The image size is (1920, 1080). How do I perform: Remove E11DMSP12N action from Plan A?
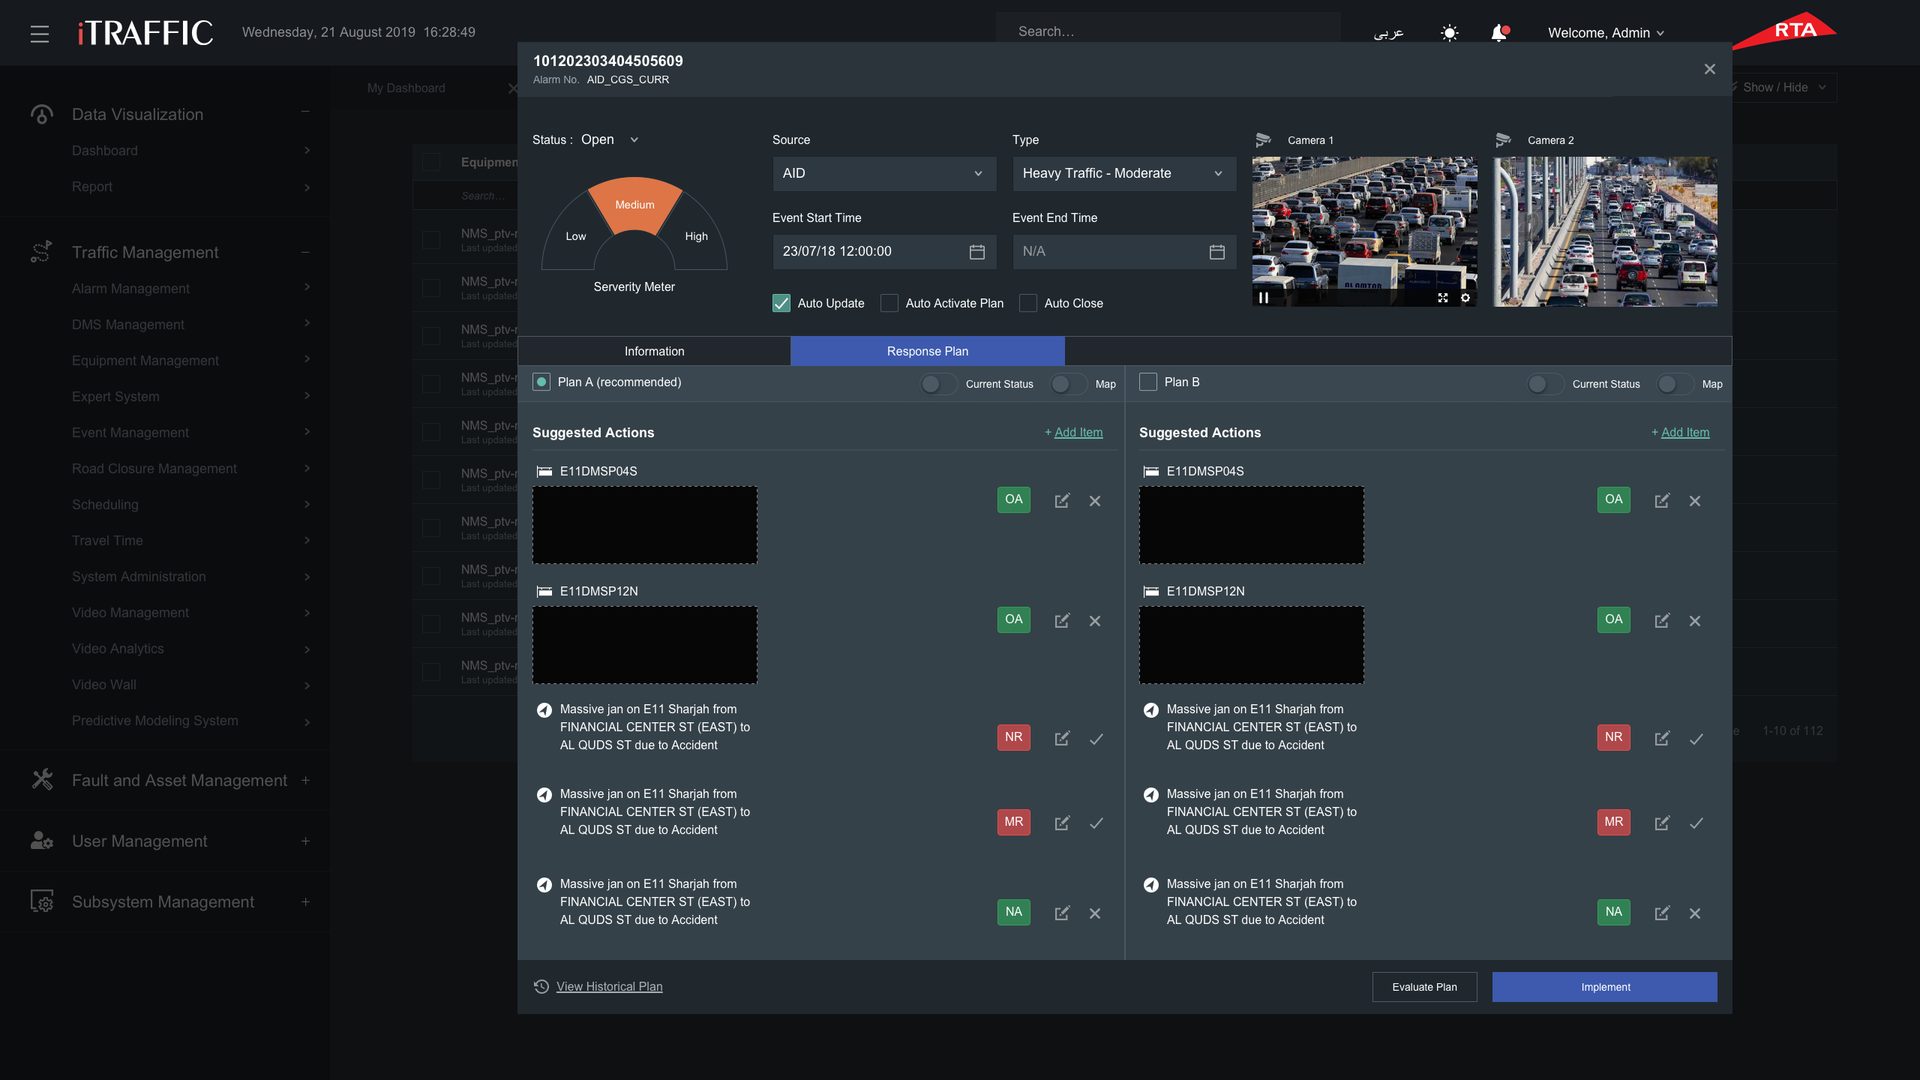[x=1095, y=621]
